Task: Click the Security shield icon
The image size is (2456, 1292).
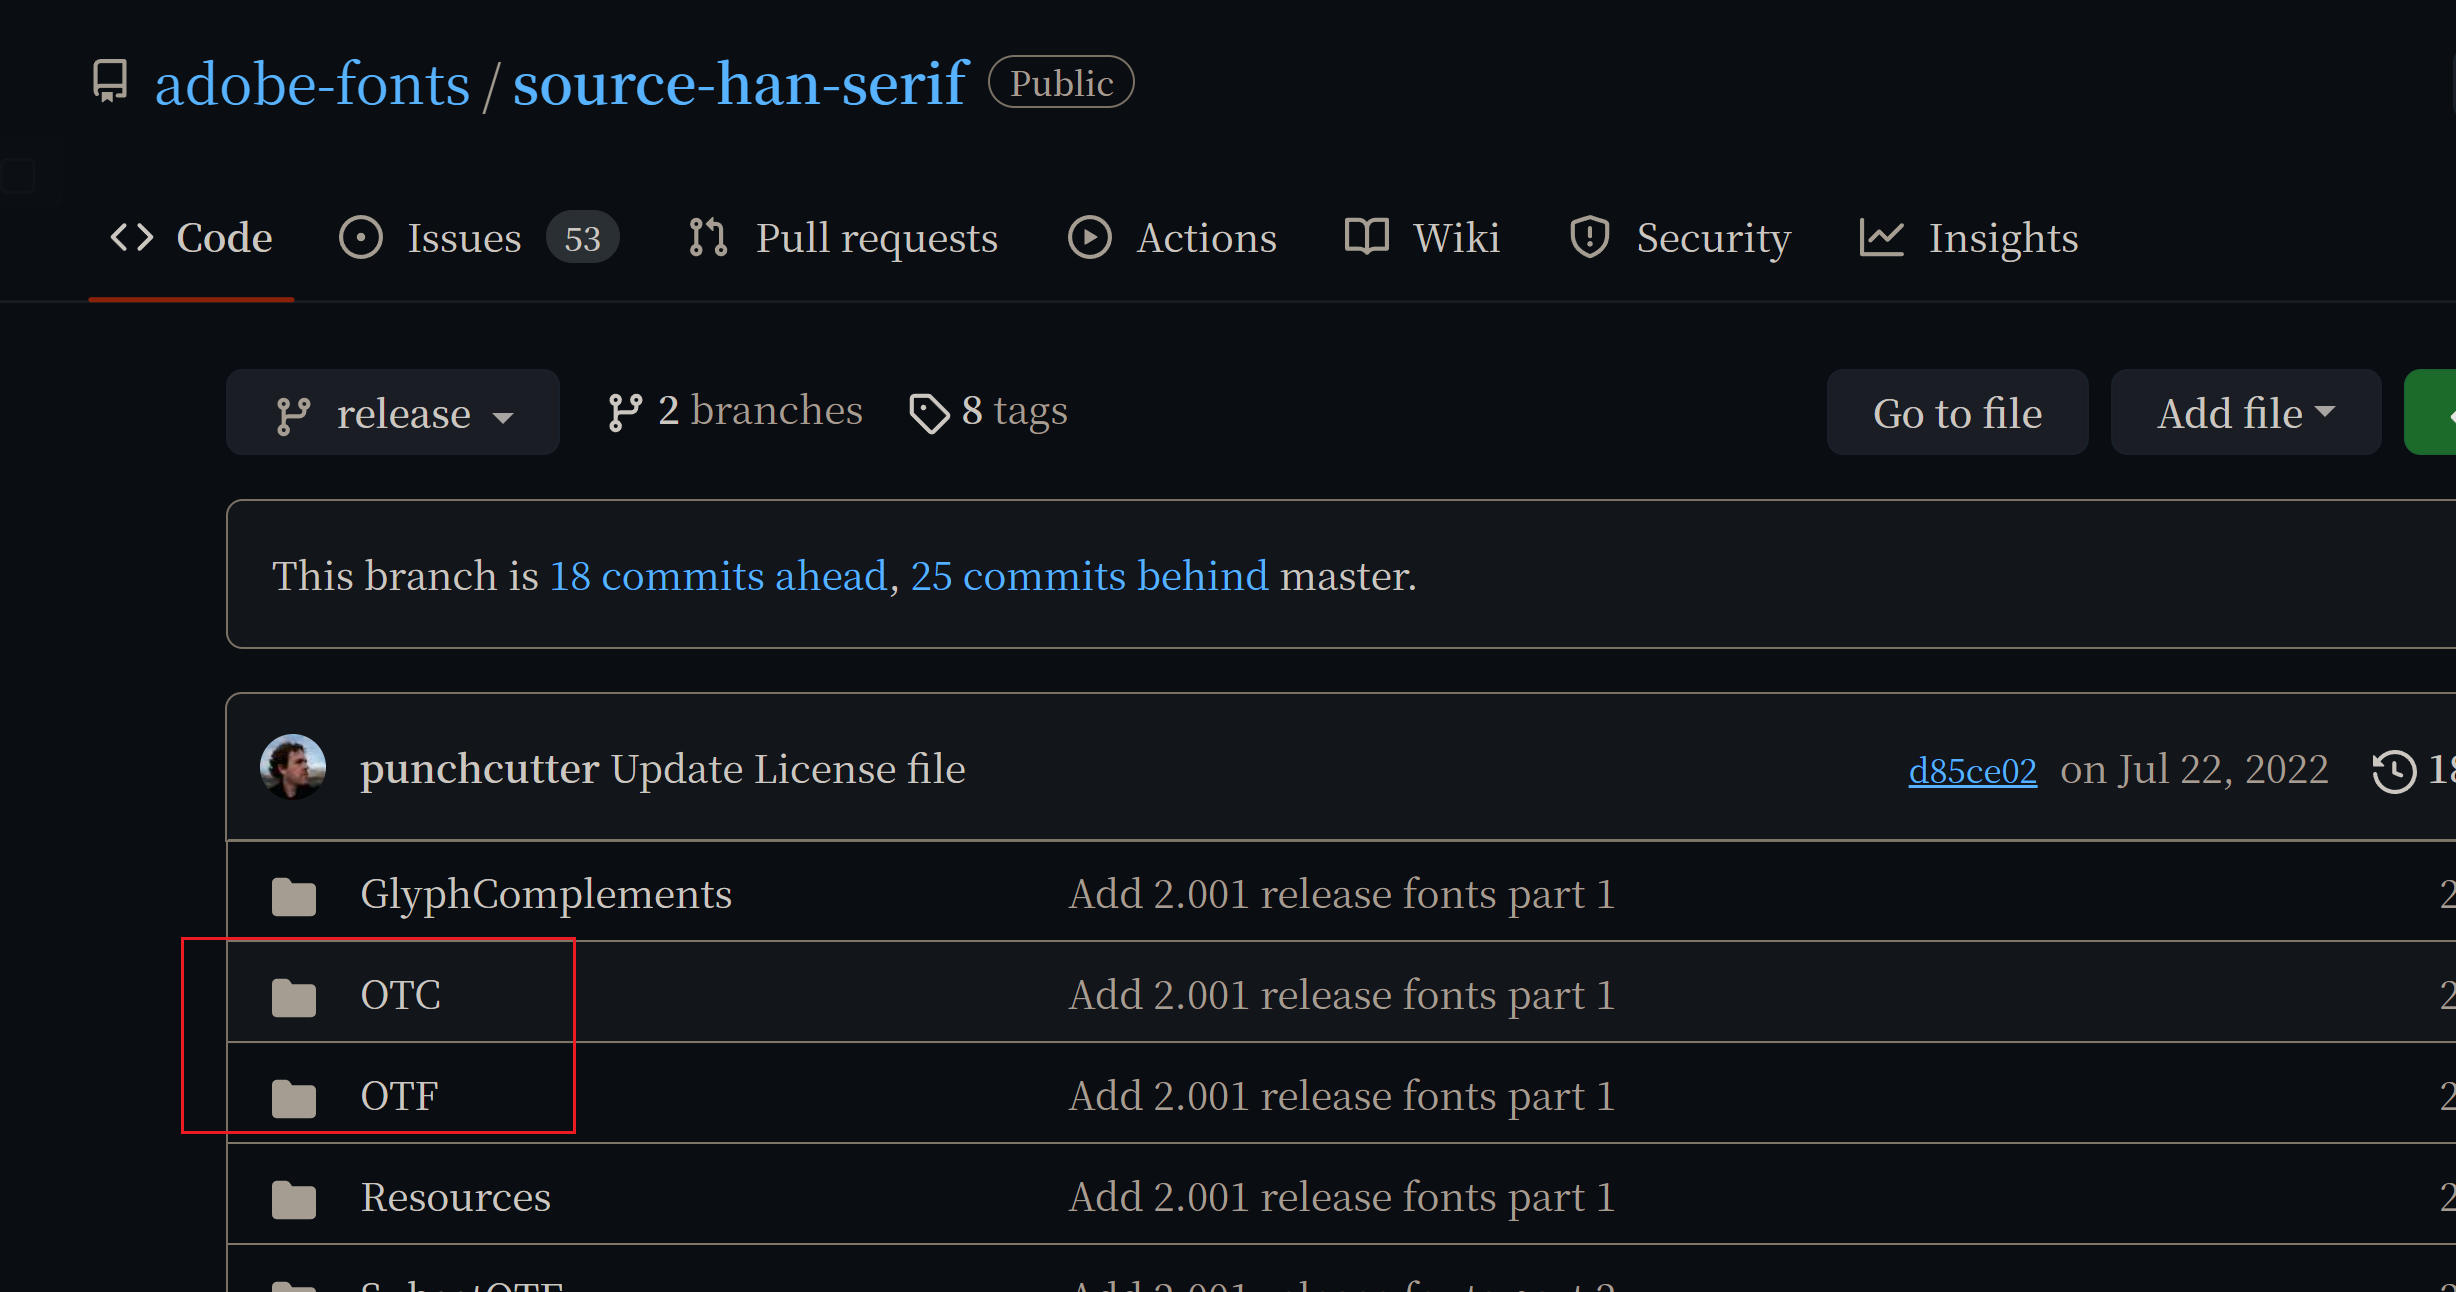Action: point(1588,238)
